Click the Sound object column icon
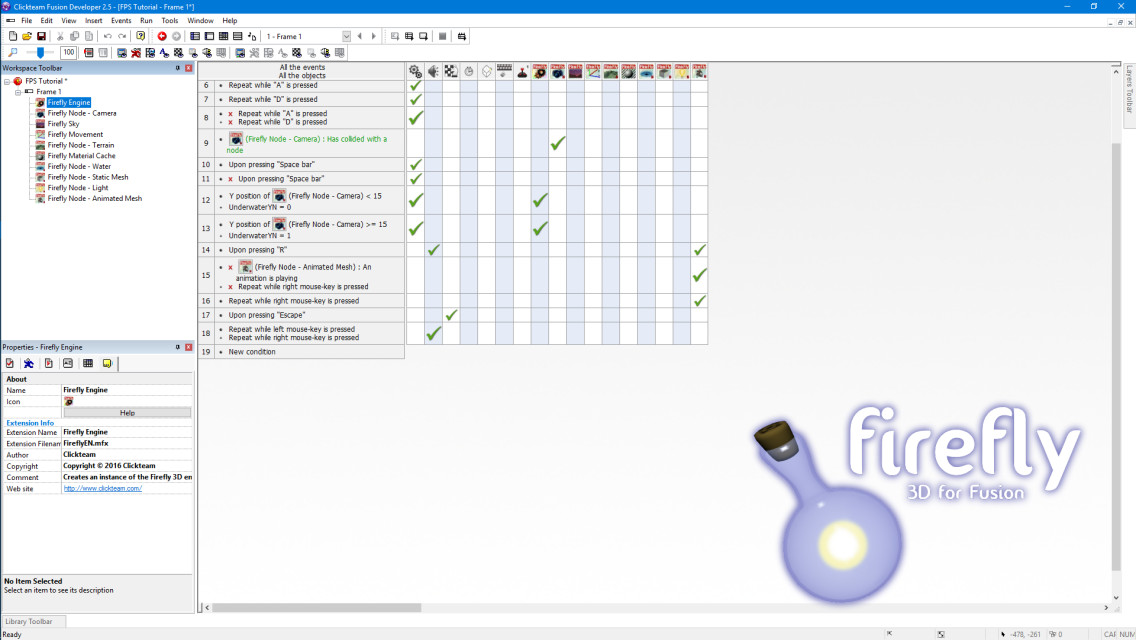 pos(432,71)
